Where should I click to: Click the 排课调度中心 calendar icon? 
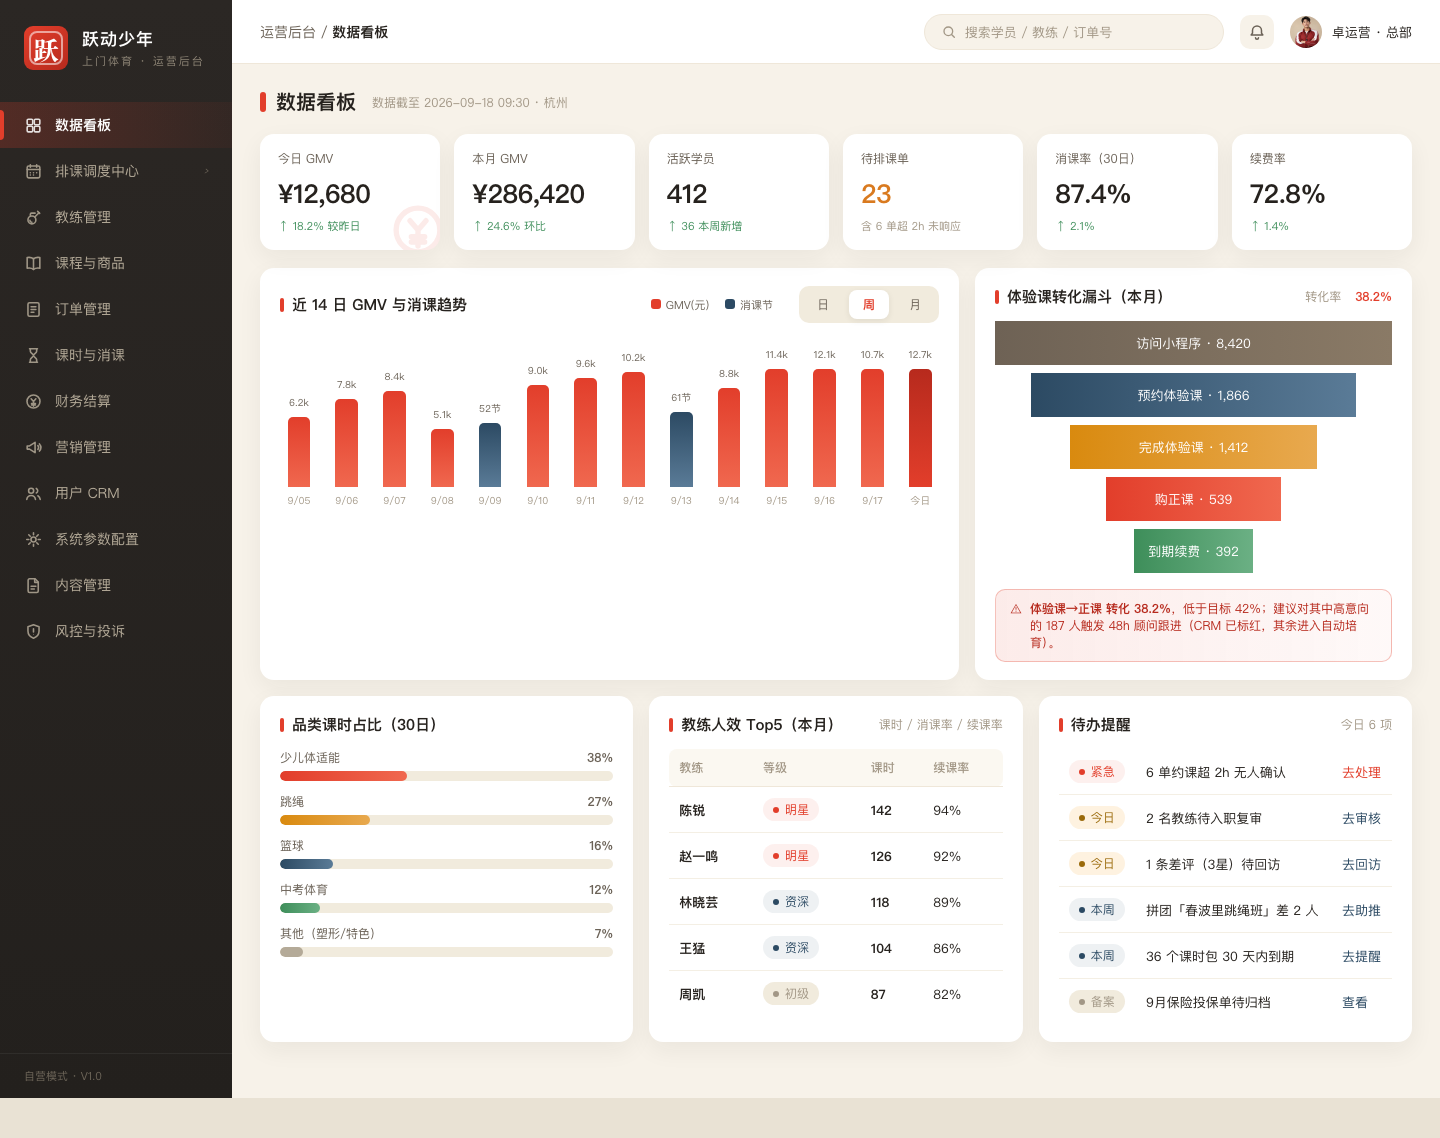[x=33, y=171]
